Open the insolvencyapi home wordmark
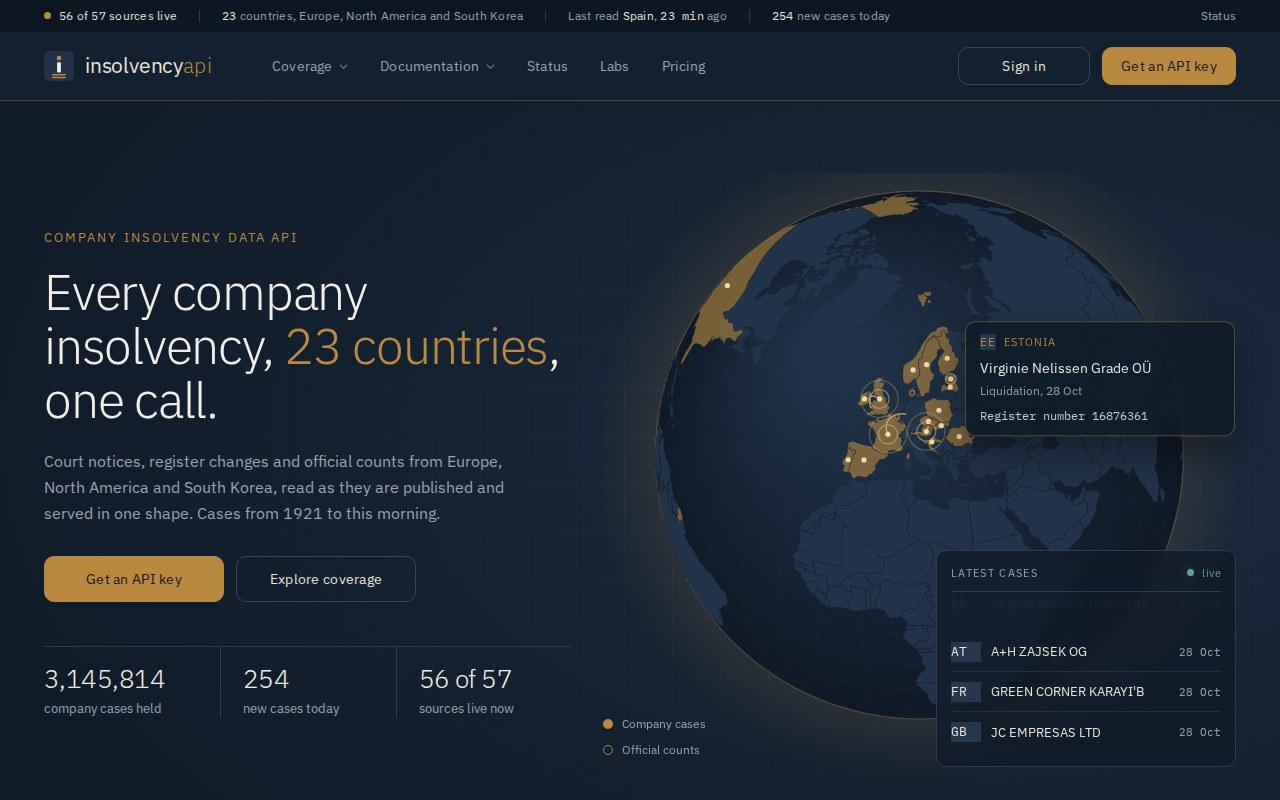The width and height of the screenshot is (1280, 800). point(148,66)
